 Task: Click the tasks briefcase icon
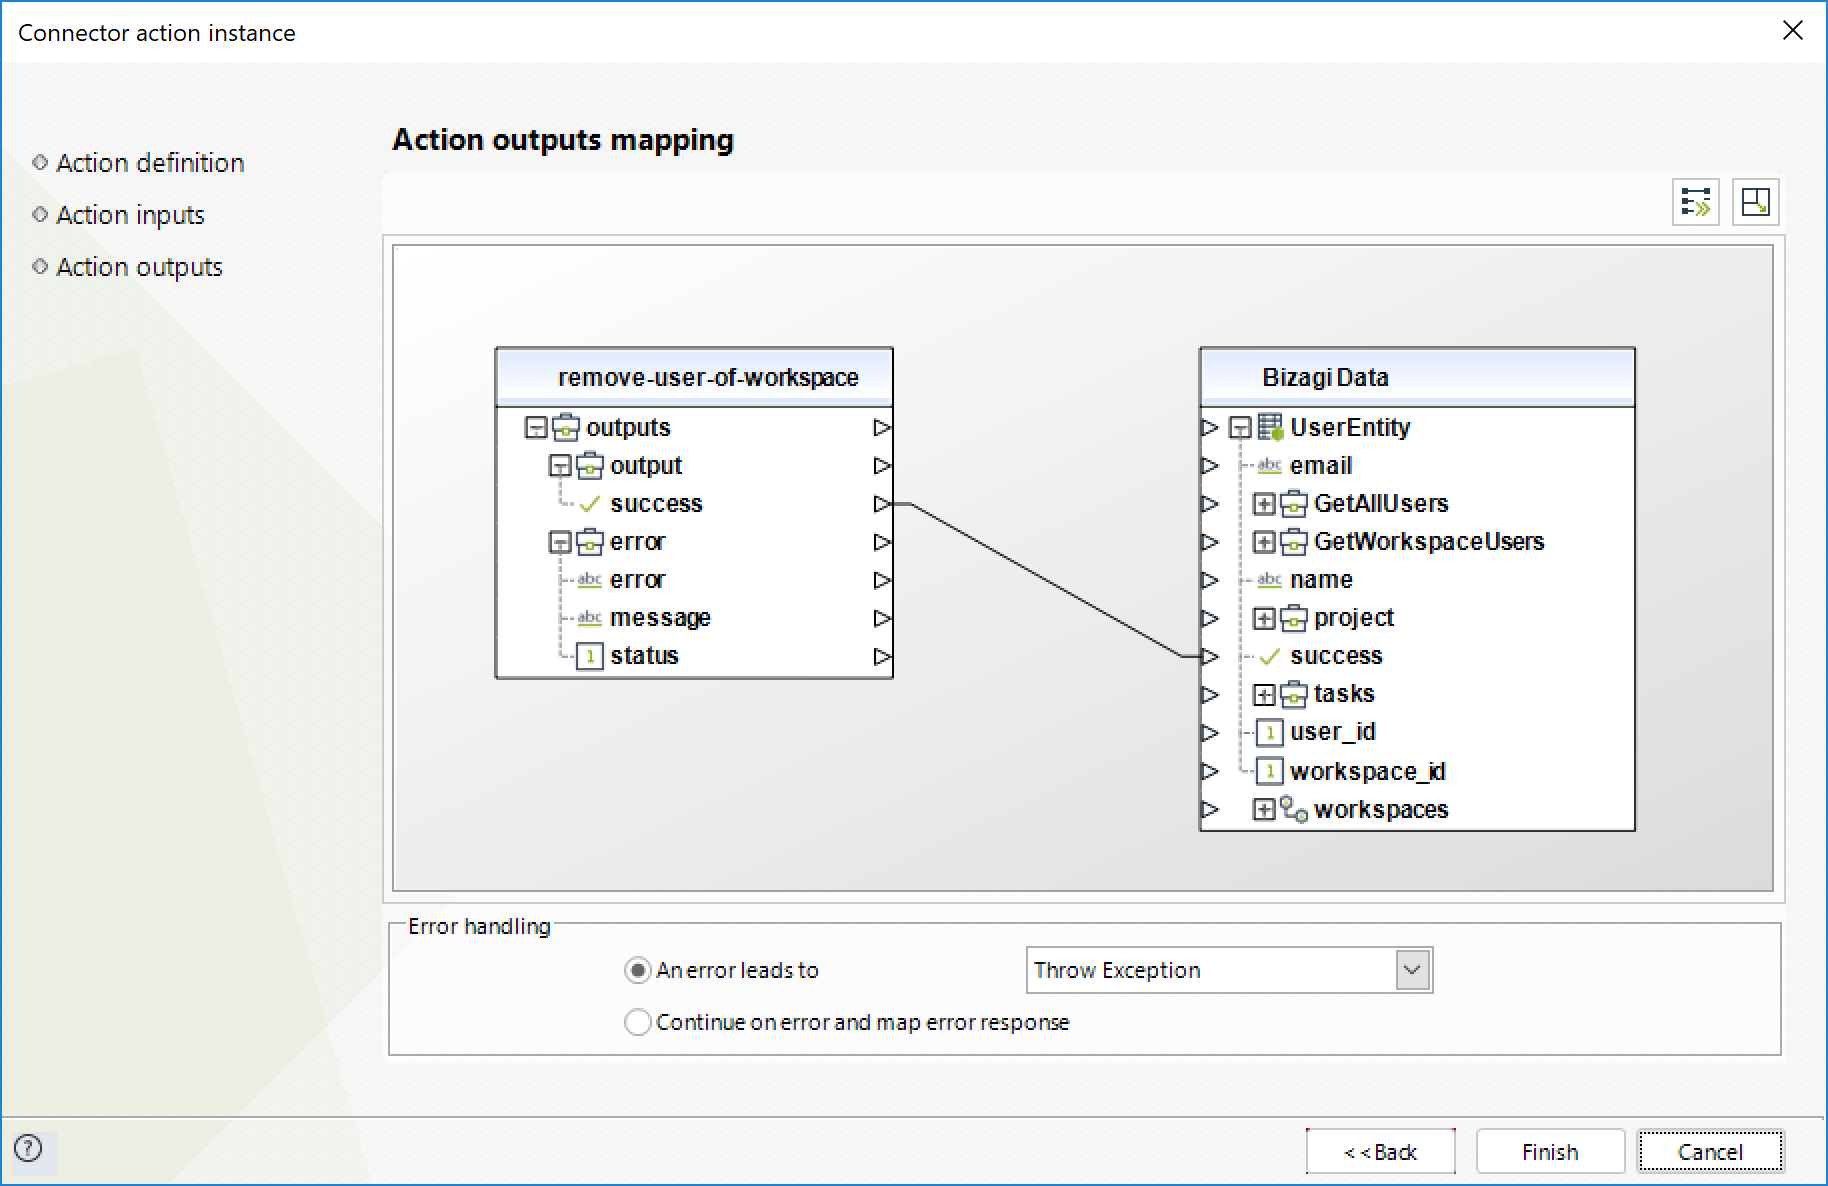coord(1294,694)
